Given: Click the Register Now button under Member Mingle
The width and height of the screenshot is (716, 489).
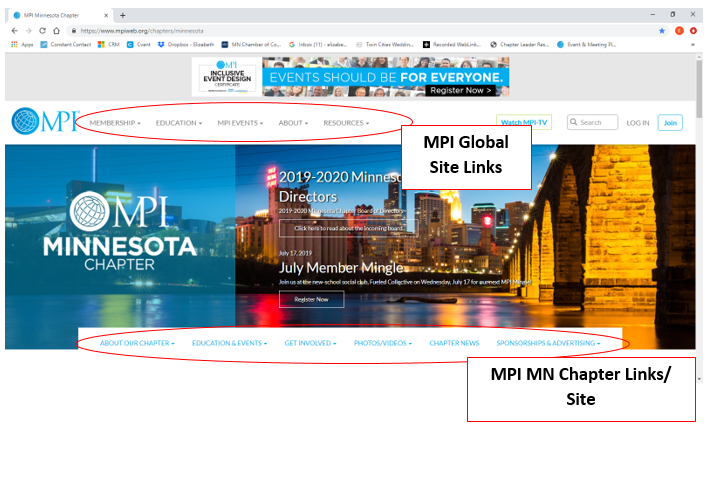Looking at the screenshot, I should click(x=311, y=300).
